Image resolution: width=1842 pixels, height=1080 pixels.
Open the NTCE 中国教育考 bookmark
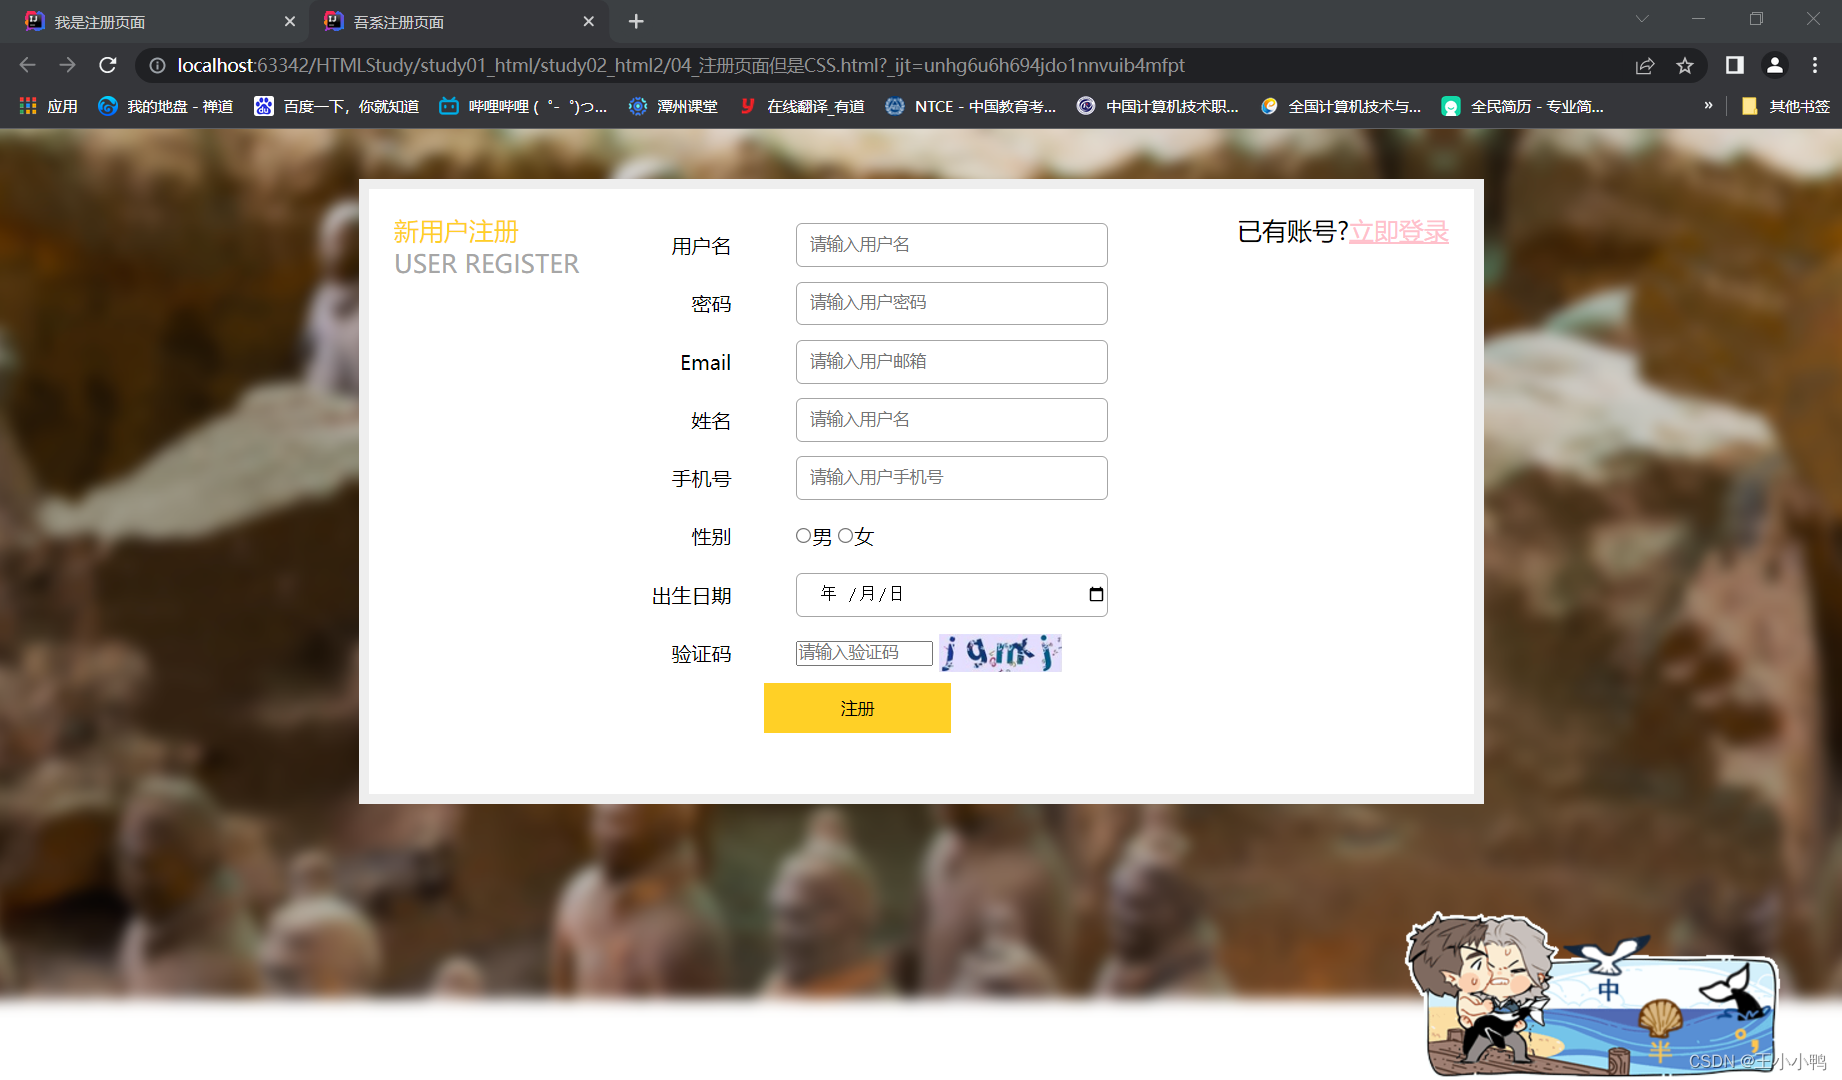(971, 106)
